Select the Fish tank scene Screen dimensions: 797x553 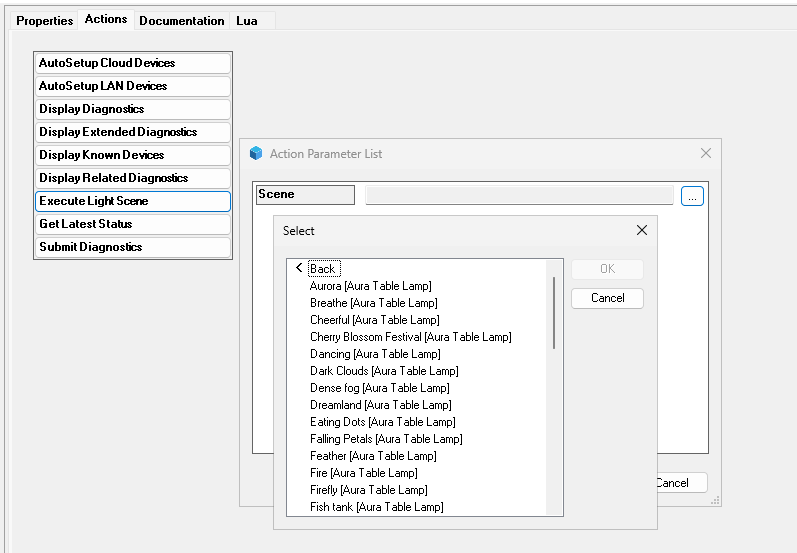pyautogui.click(x=376, y=507)
